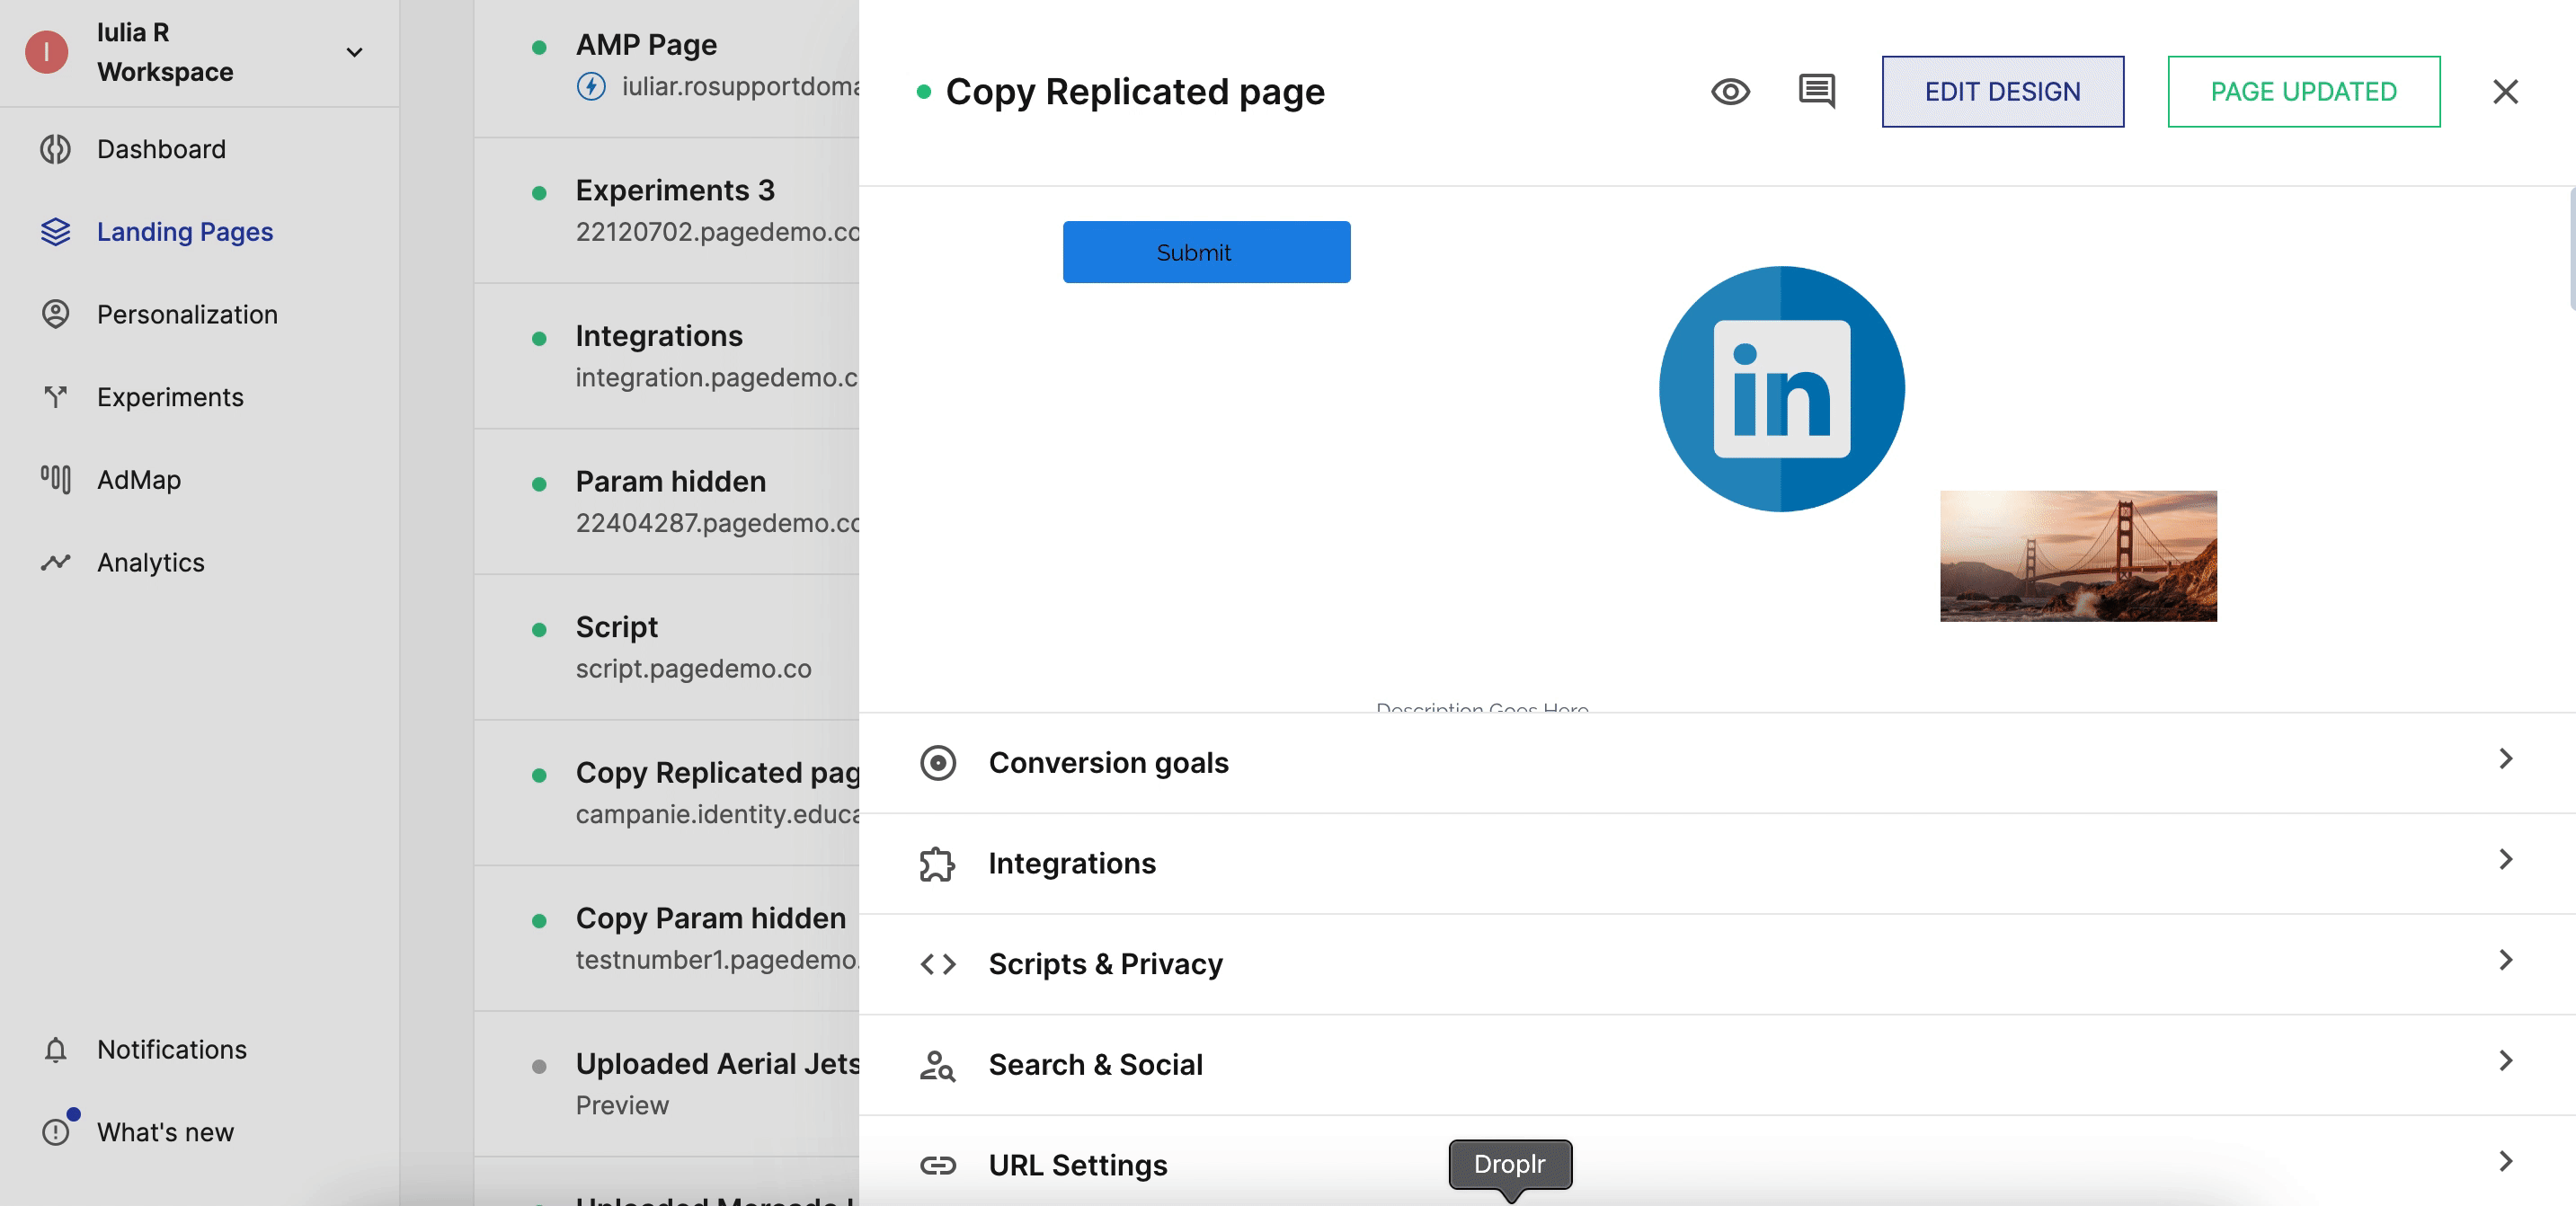Click the Notifications bell icon

[x=55, y=1049]
